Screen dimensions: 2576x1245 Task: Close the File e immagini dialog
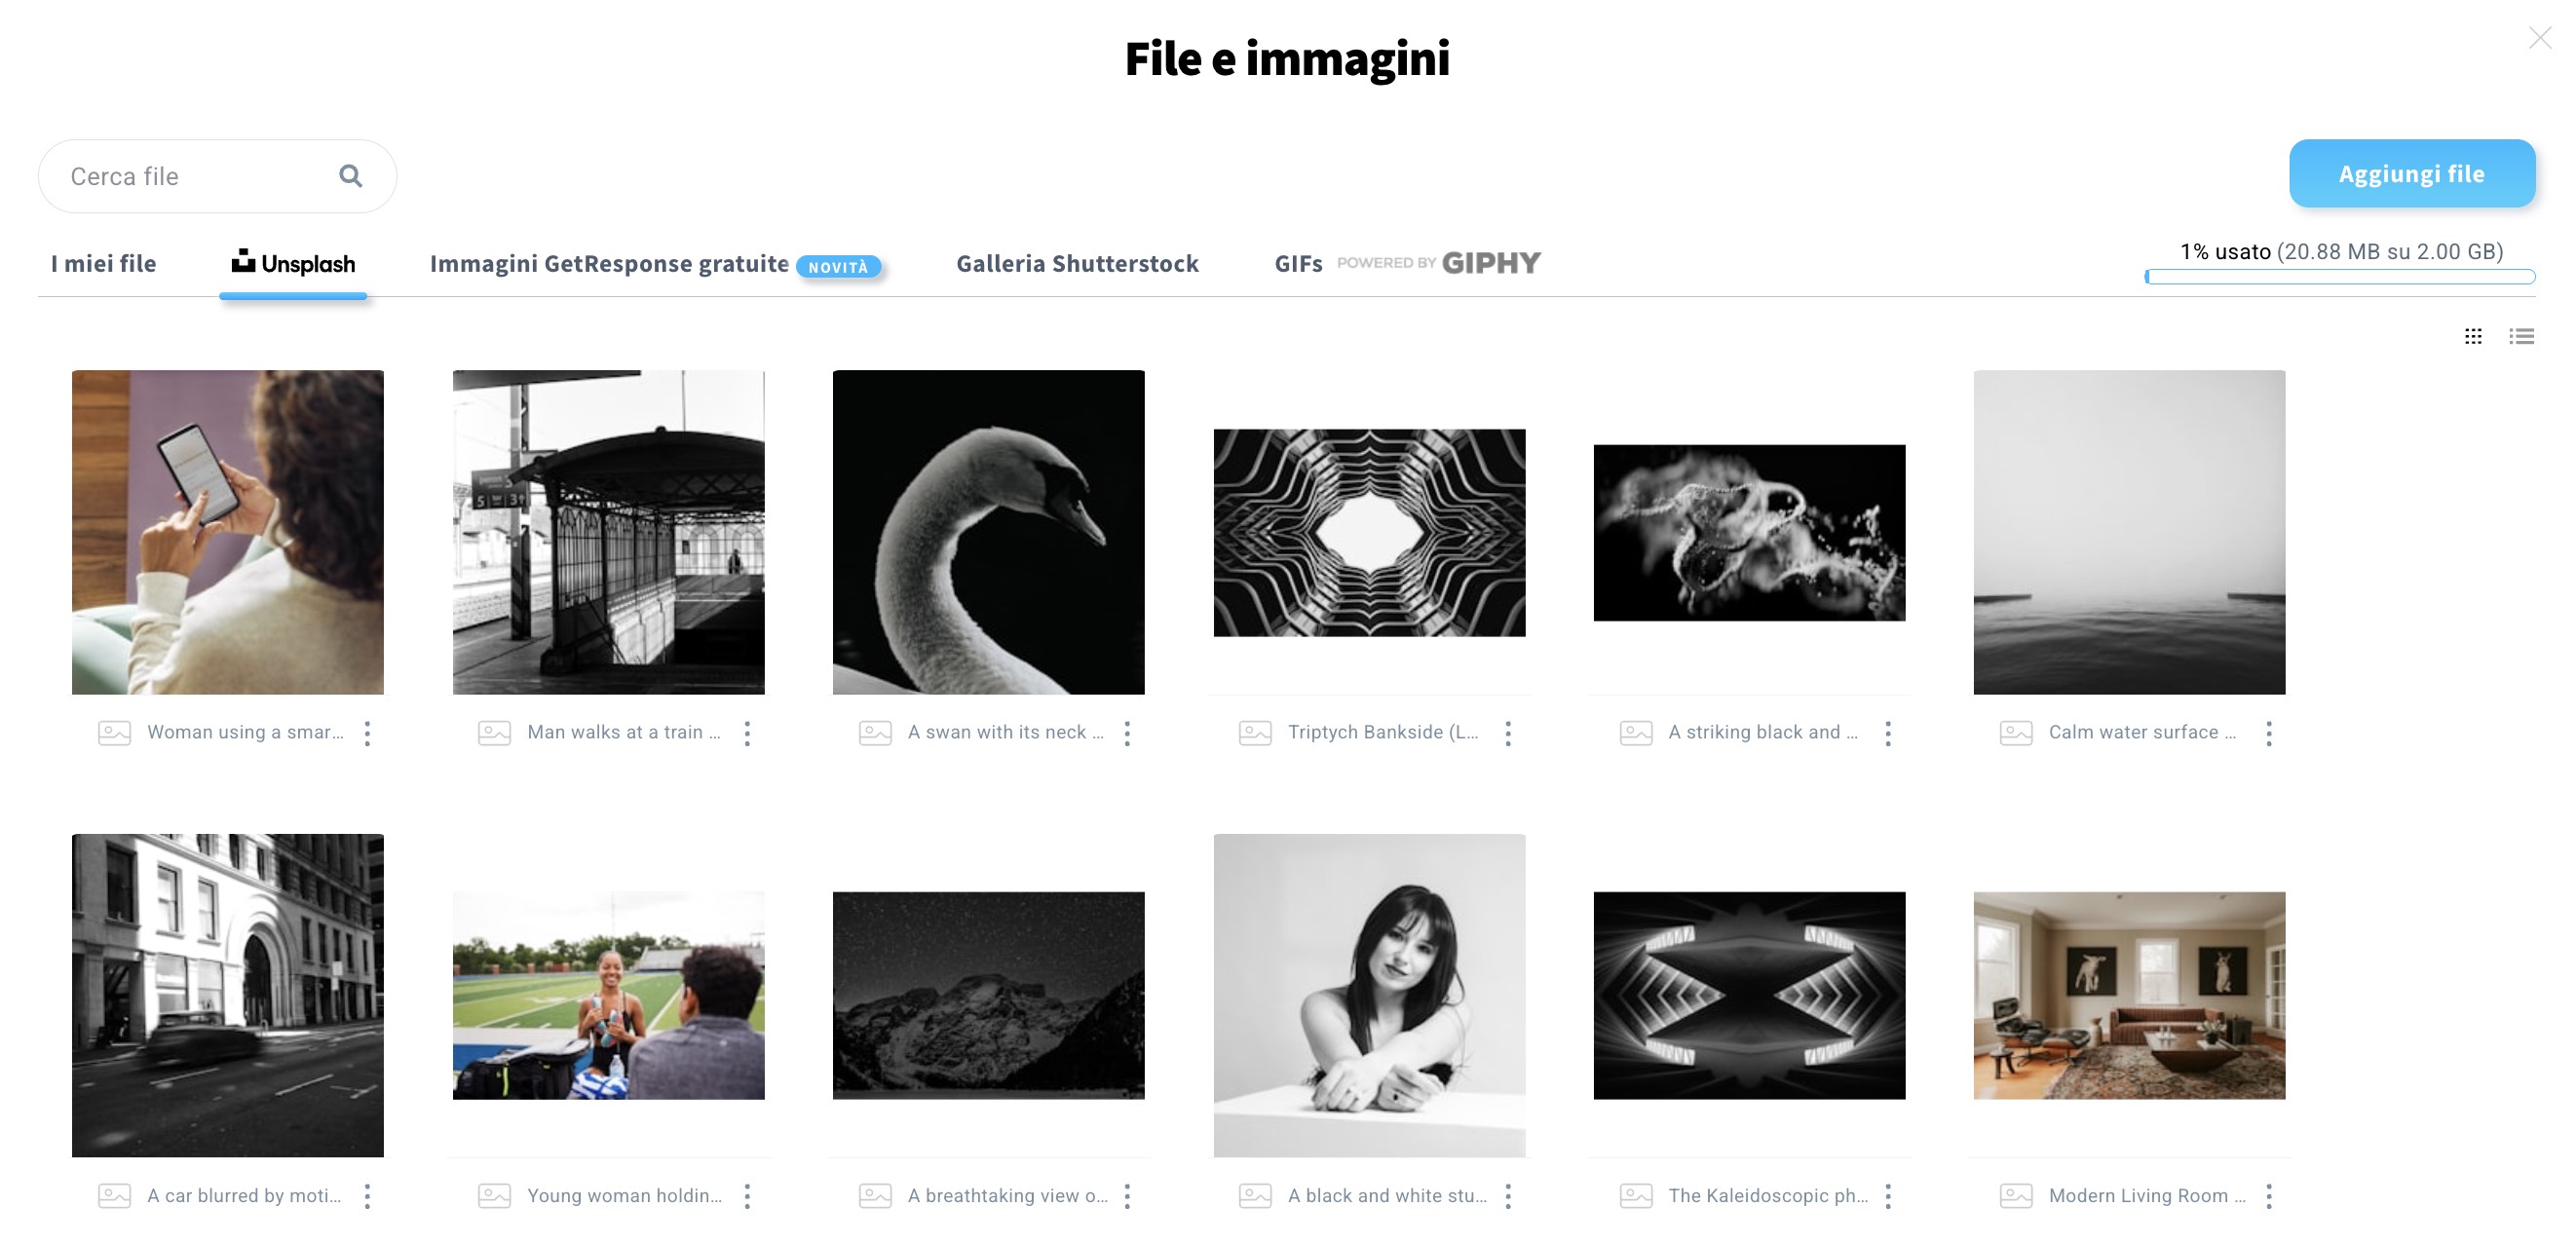pyautogui.click(x=2540, y=38)
